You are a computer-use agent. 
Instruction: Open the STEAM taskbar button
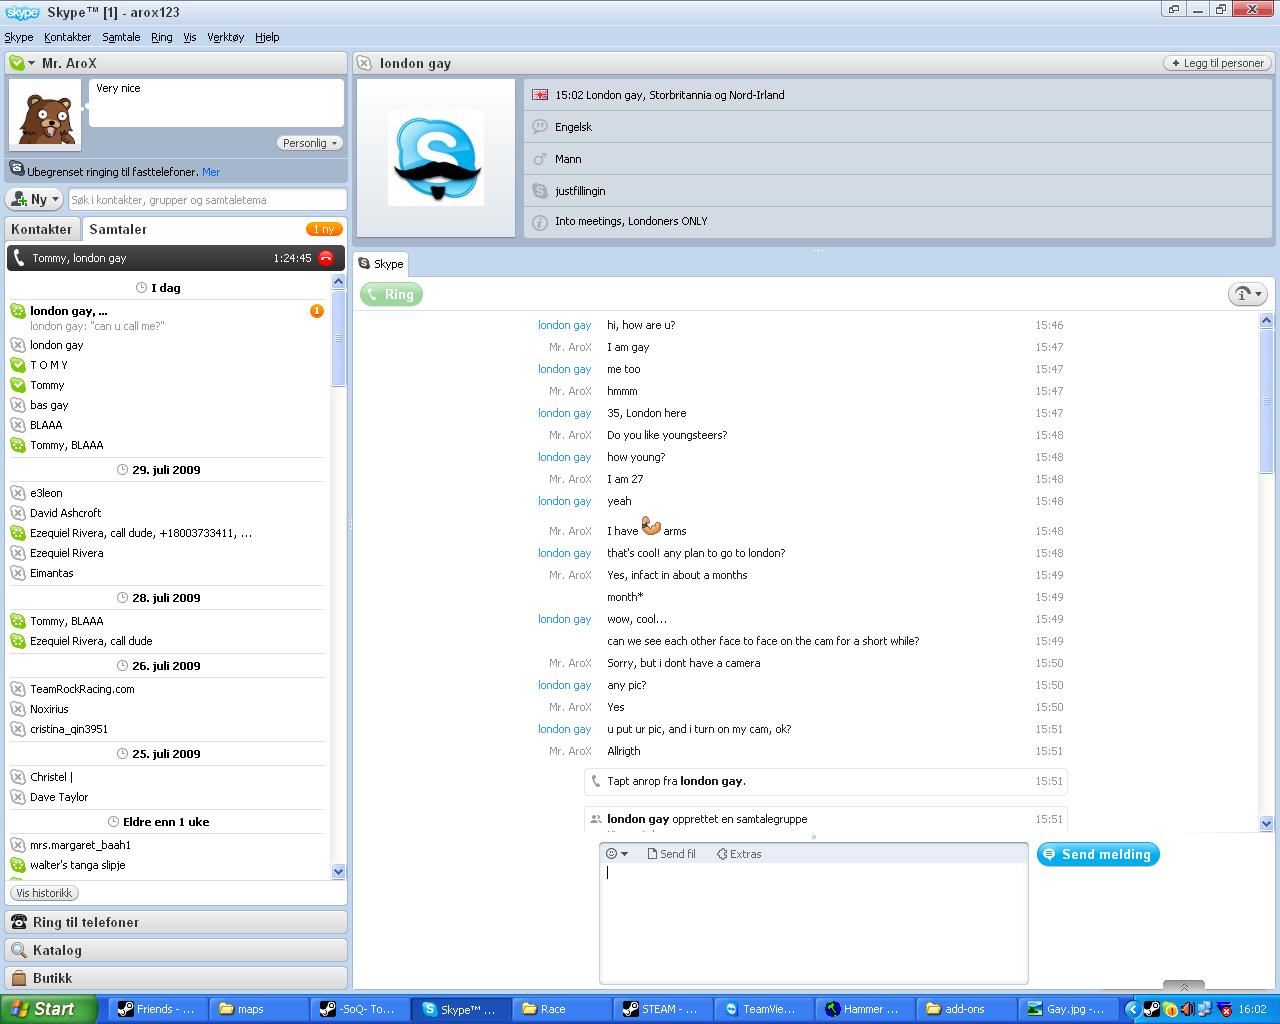(x=661, y=1009)
